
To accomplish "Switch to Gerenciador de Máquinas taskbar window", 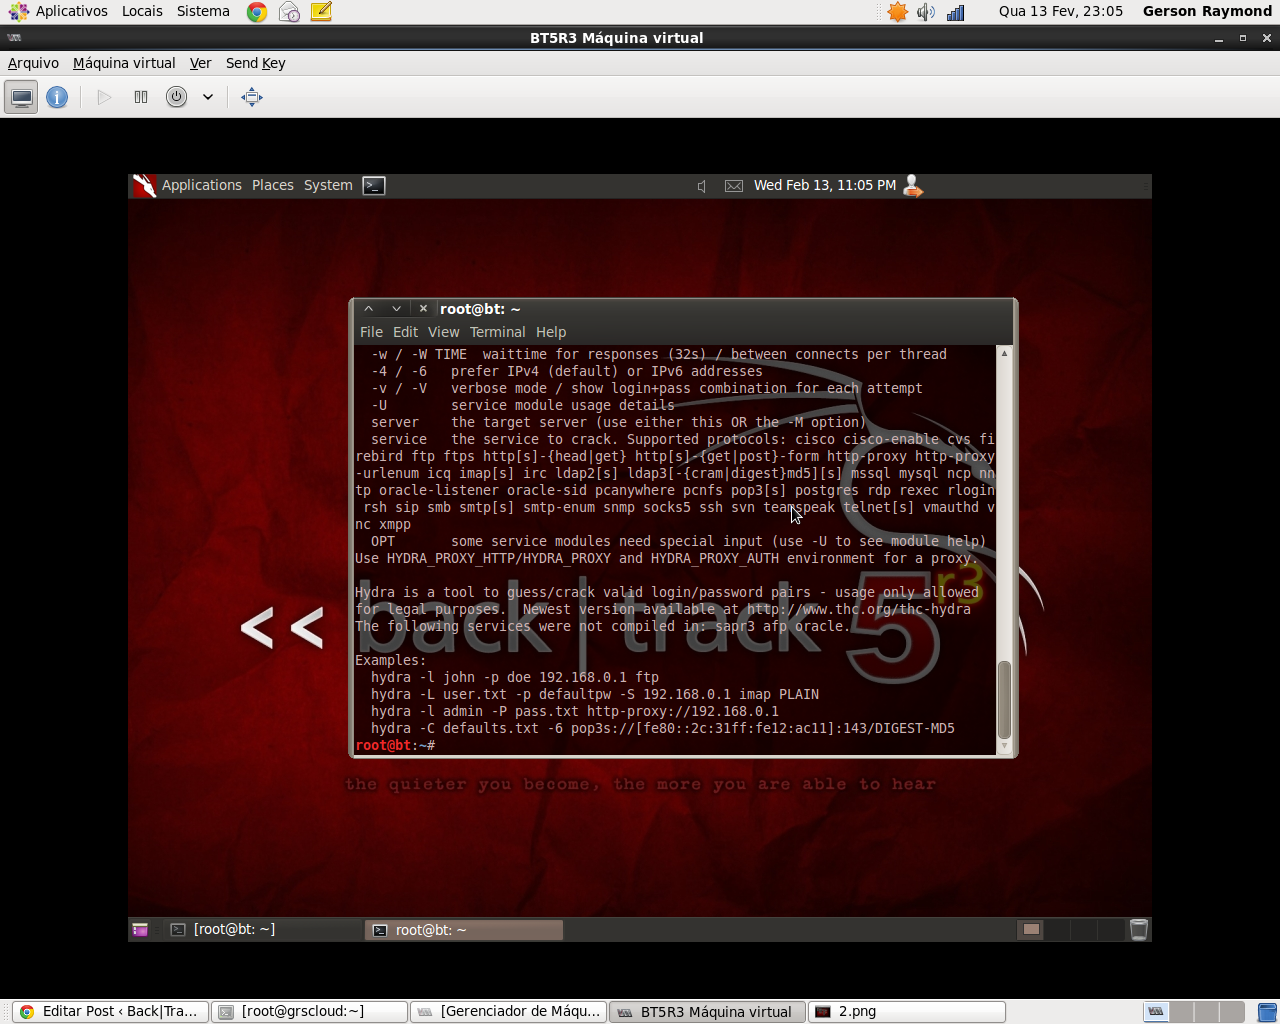I will coord(508,1011).
